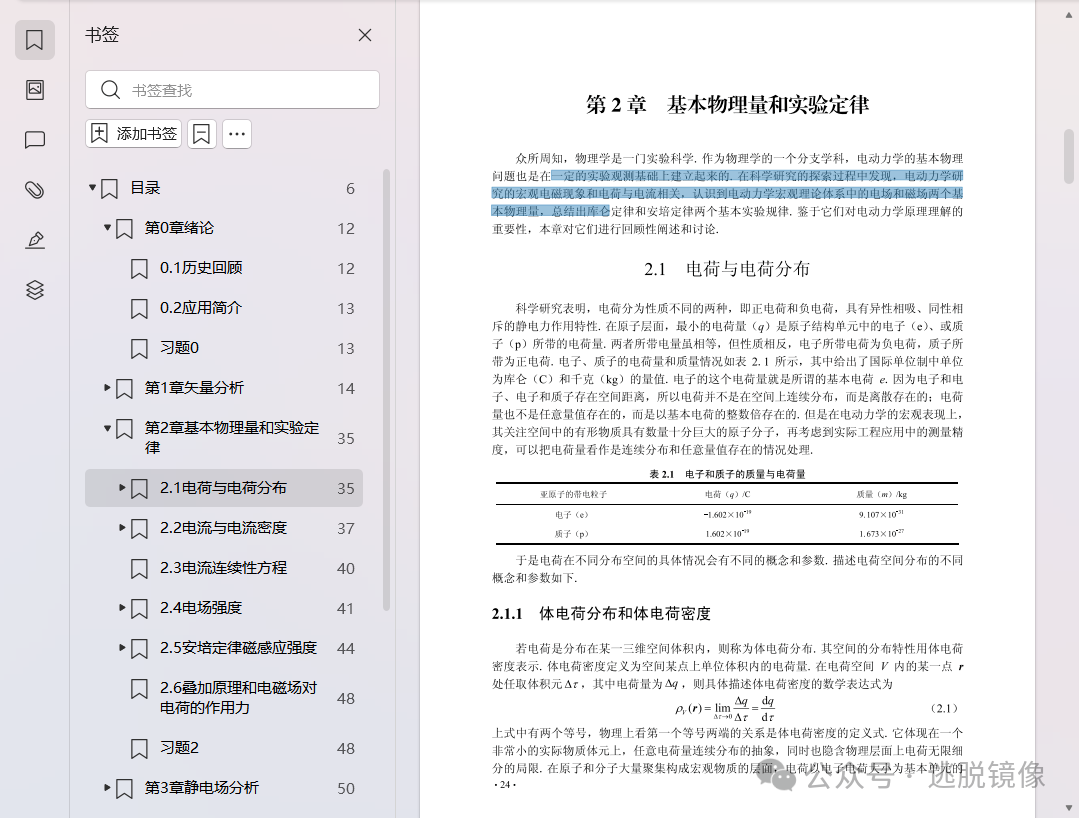Collapse the 第0章绪论 node

(x=108, y=227)
